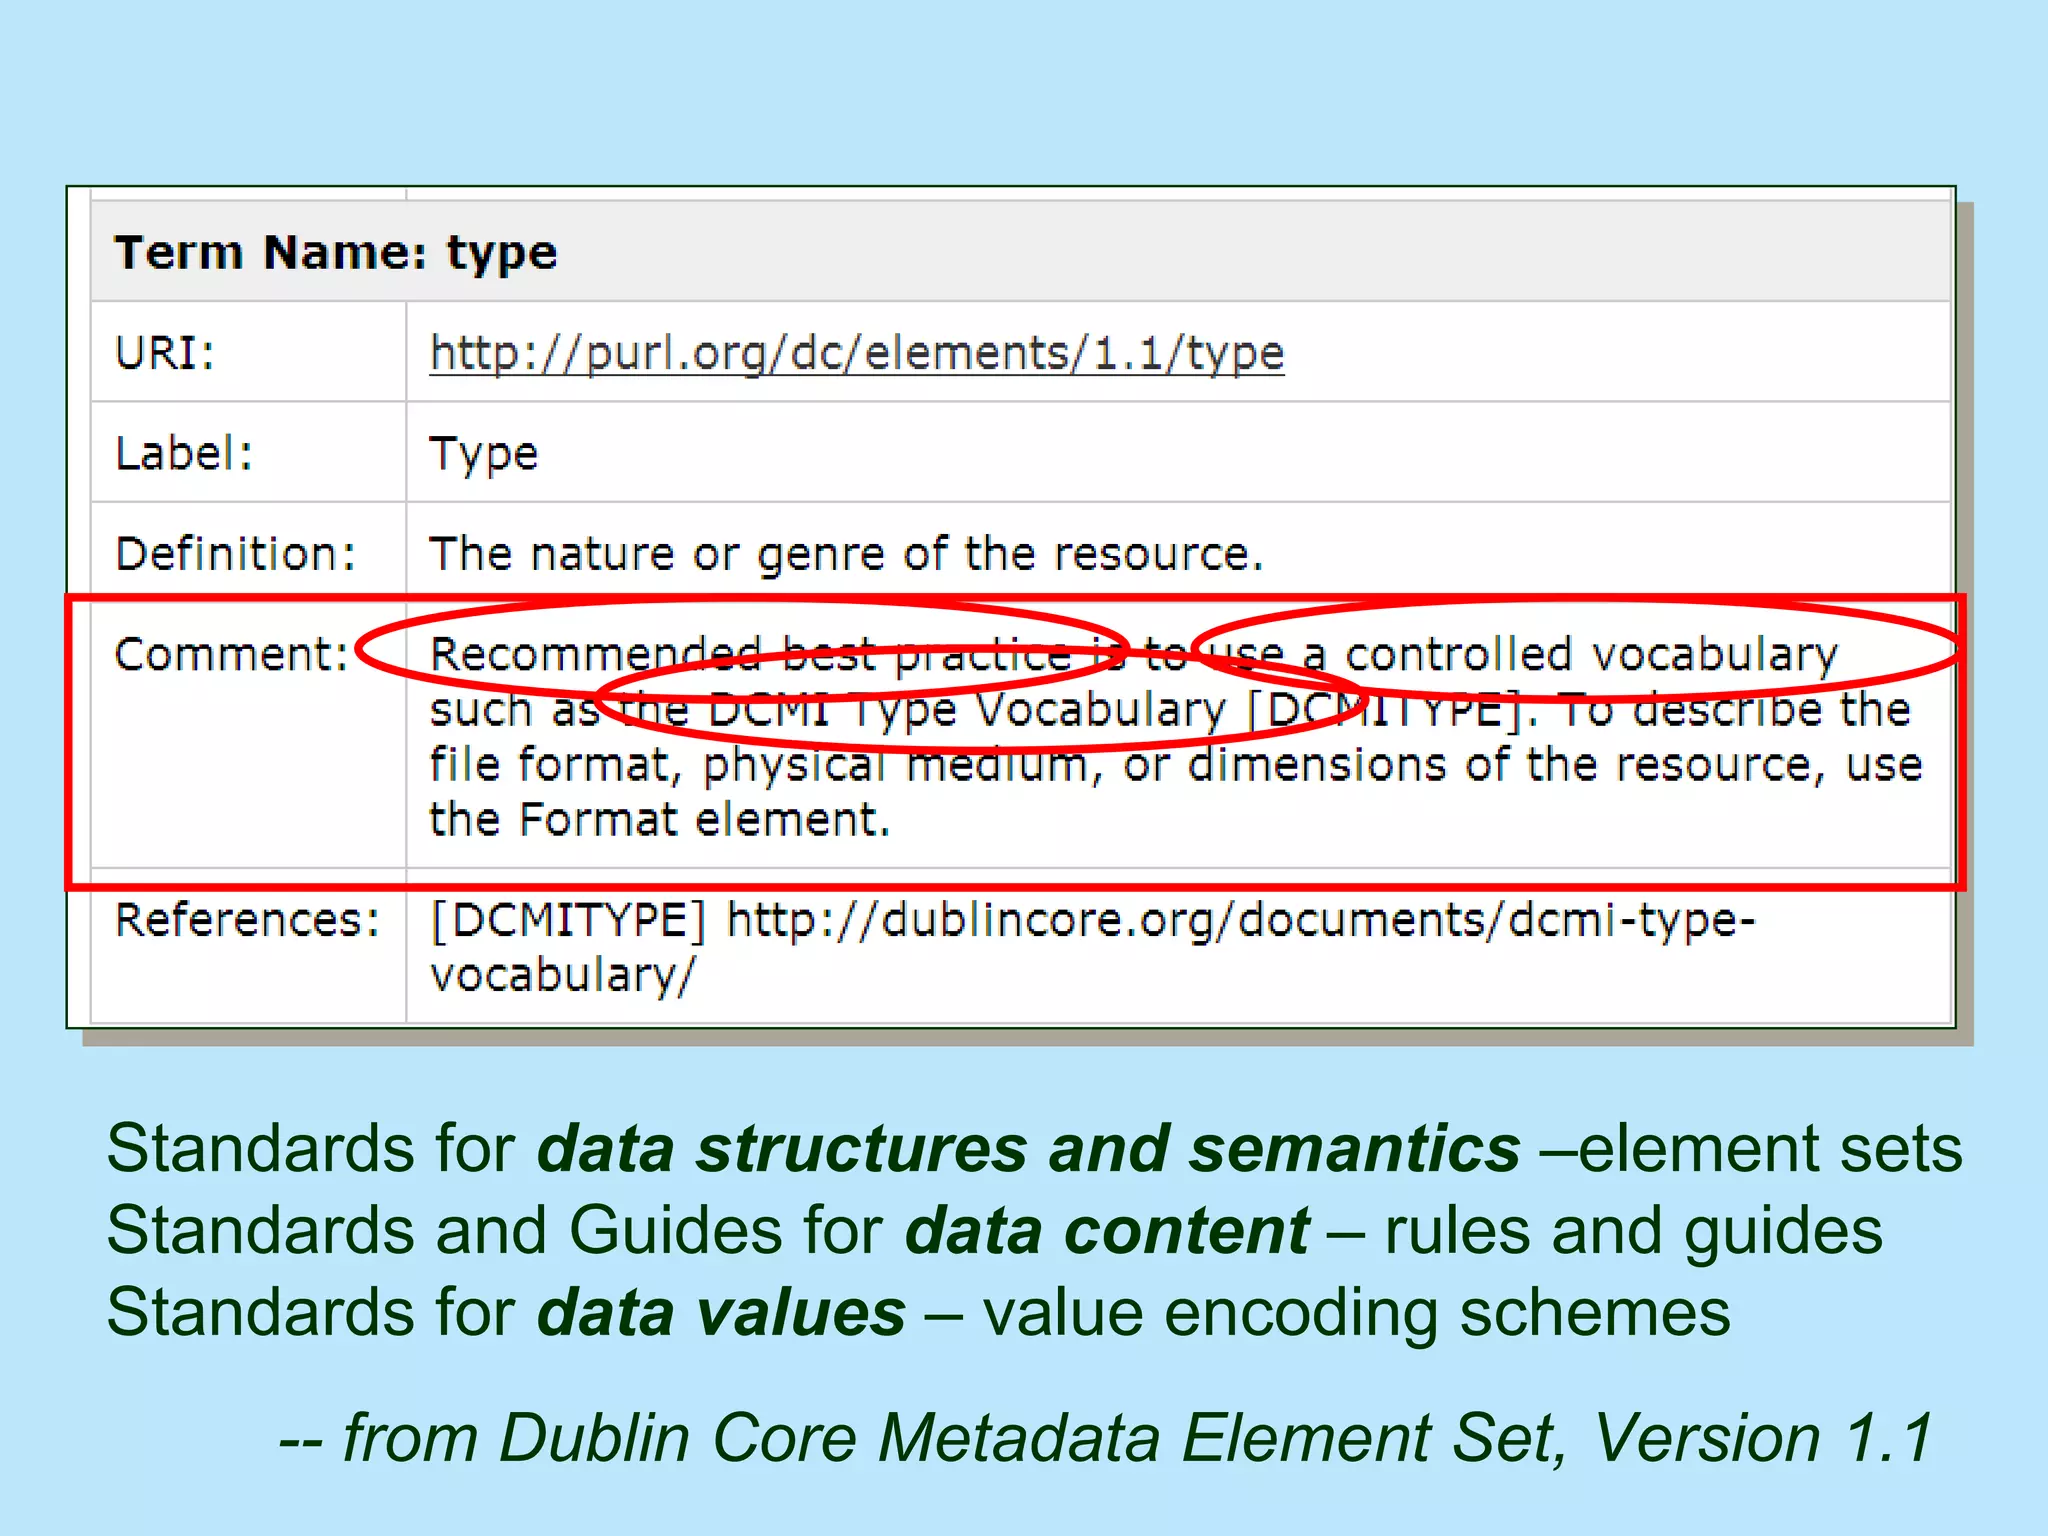Select the 'Label:' row label
This screenshot has width=2048, height=1536.
pyautogui.click(x=185, y=453)
